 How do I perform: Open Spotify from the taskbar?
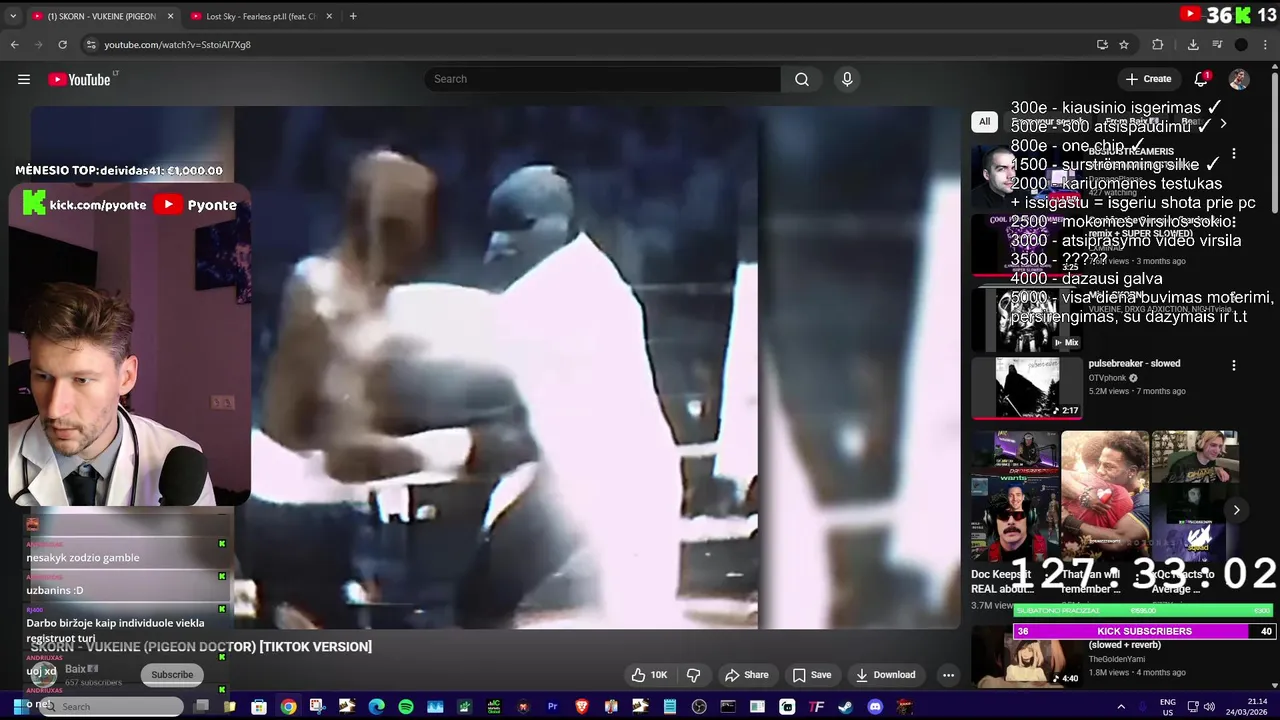[x=406, y=707]
